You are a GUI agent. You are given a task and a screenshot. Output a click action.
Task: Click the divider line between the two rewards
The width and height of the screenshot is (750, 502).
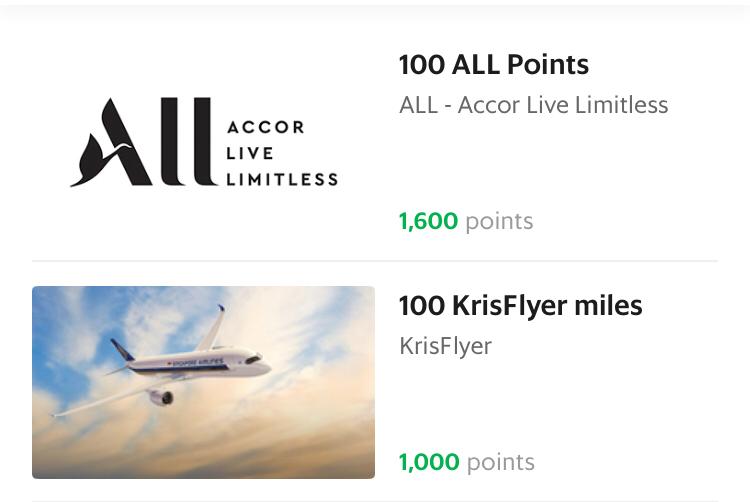pos(375,261)
